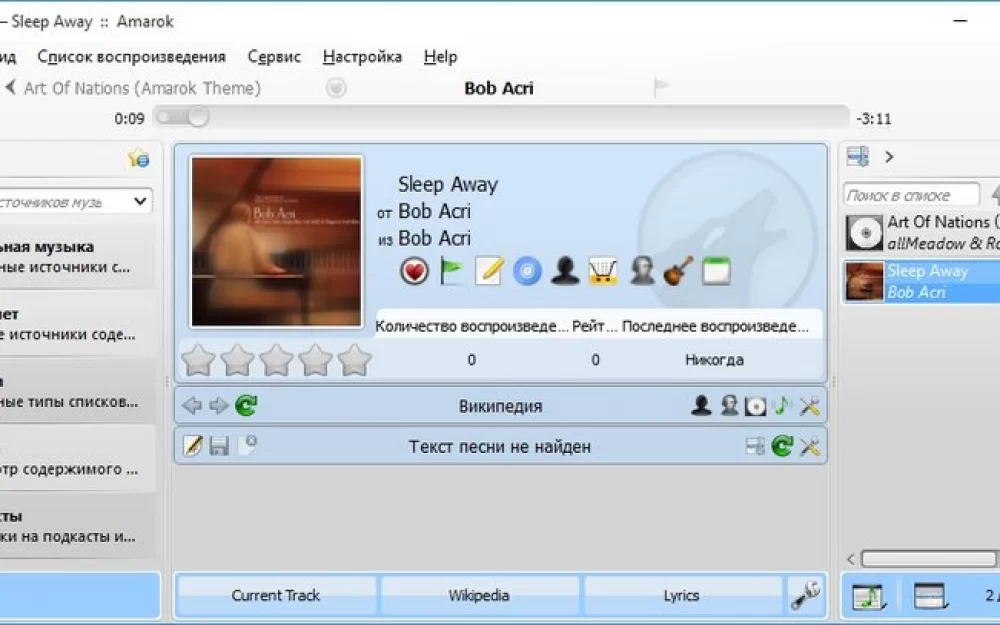Expand the playlist panel with the right chevron
This screenshot has width=1000, height=625.
point(891,157)
